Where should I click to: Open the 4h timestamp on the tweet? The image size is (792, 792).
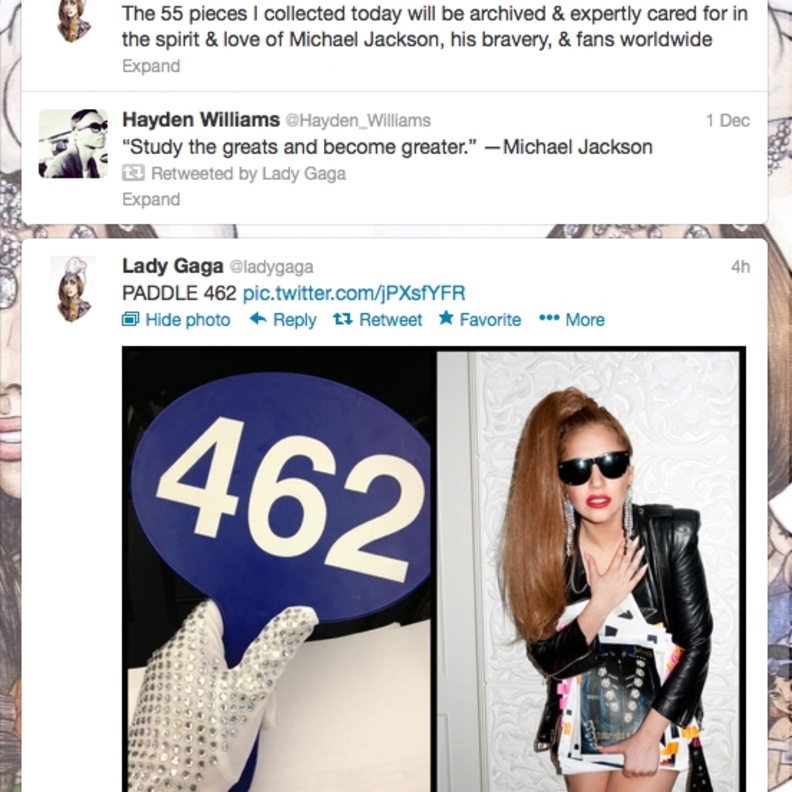[740, 267]
